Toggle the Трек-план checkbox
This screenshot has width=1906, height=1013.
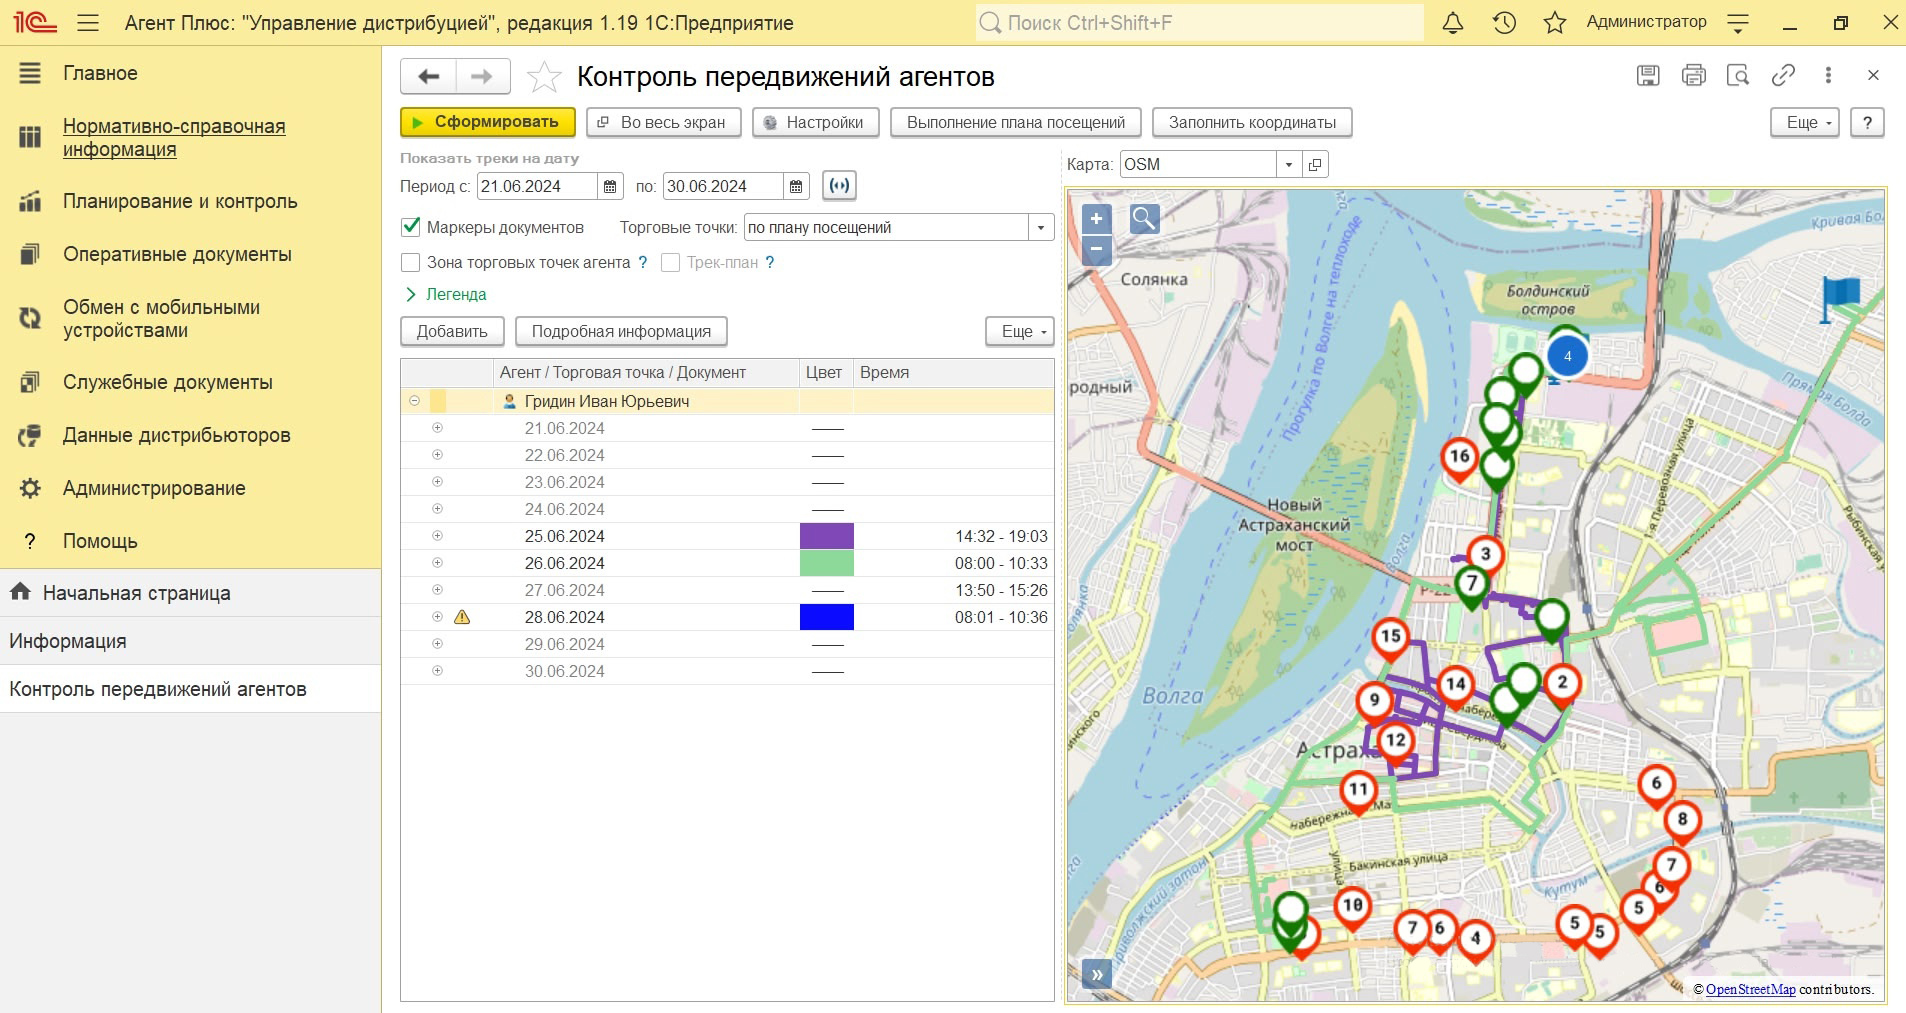tap(671, 263)
